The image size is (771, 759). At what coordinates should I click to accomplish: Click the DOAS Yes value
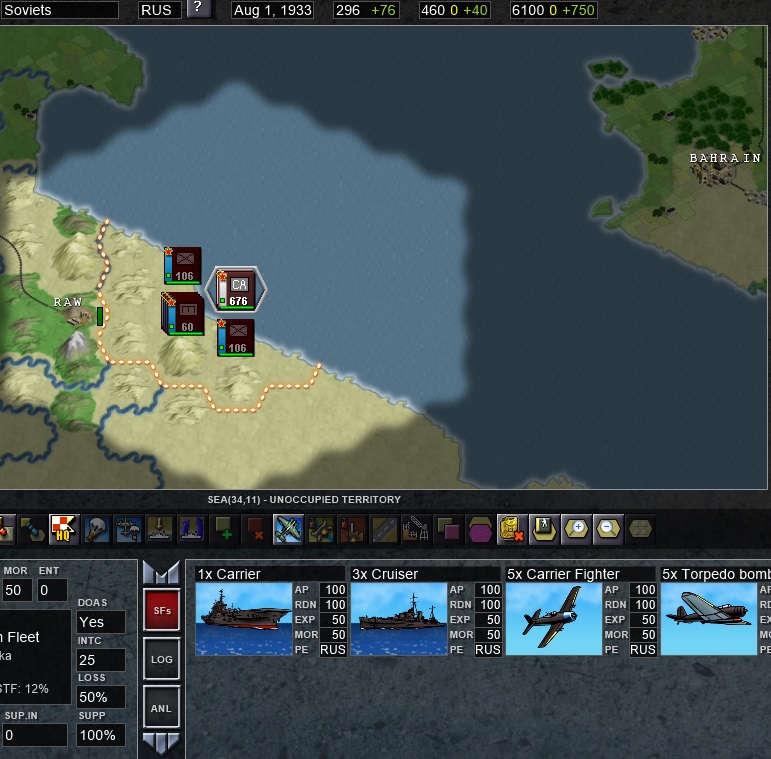[x=101, y=622]
